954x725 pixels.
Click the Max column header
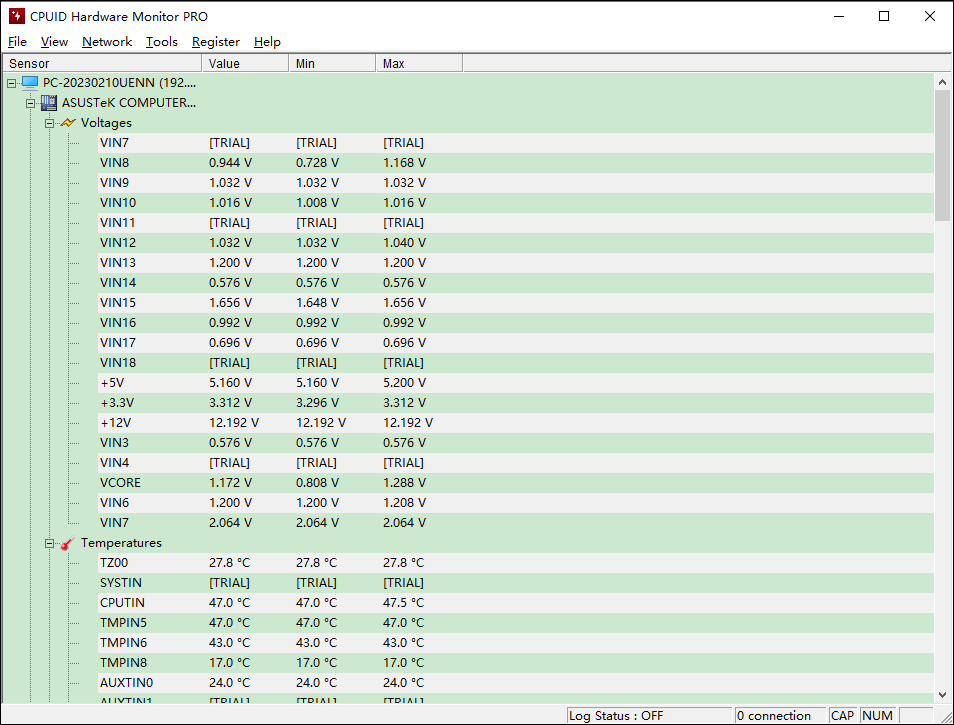coord(418,64)
